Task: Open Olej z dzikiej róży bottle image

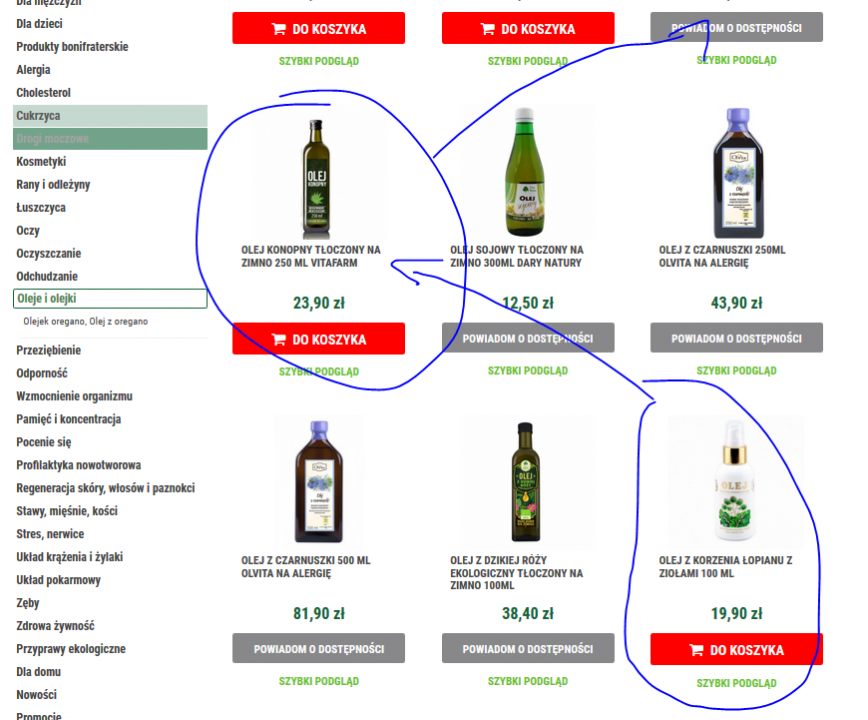Action: point(525,481)
